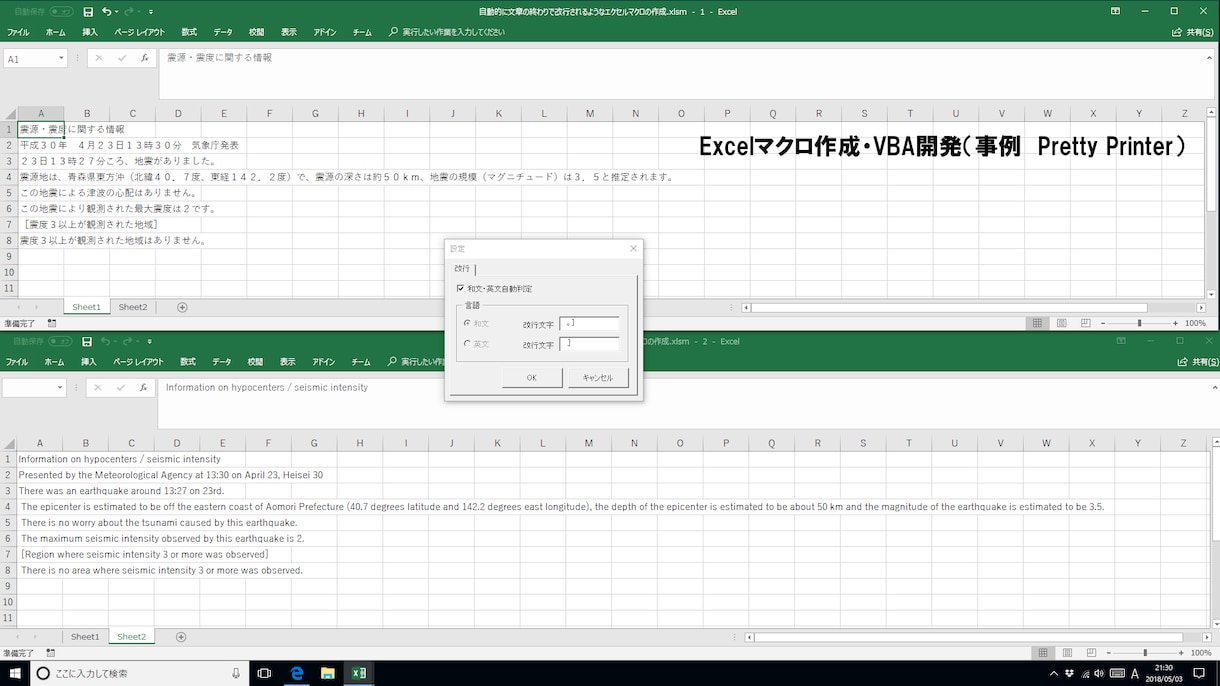Click zoom out minus in top window status bar

coord(1103,323)
